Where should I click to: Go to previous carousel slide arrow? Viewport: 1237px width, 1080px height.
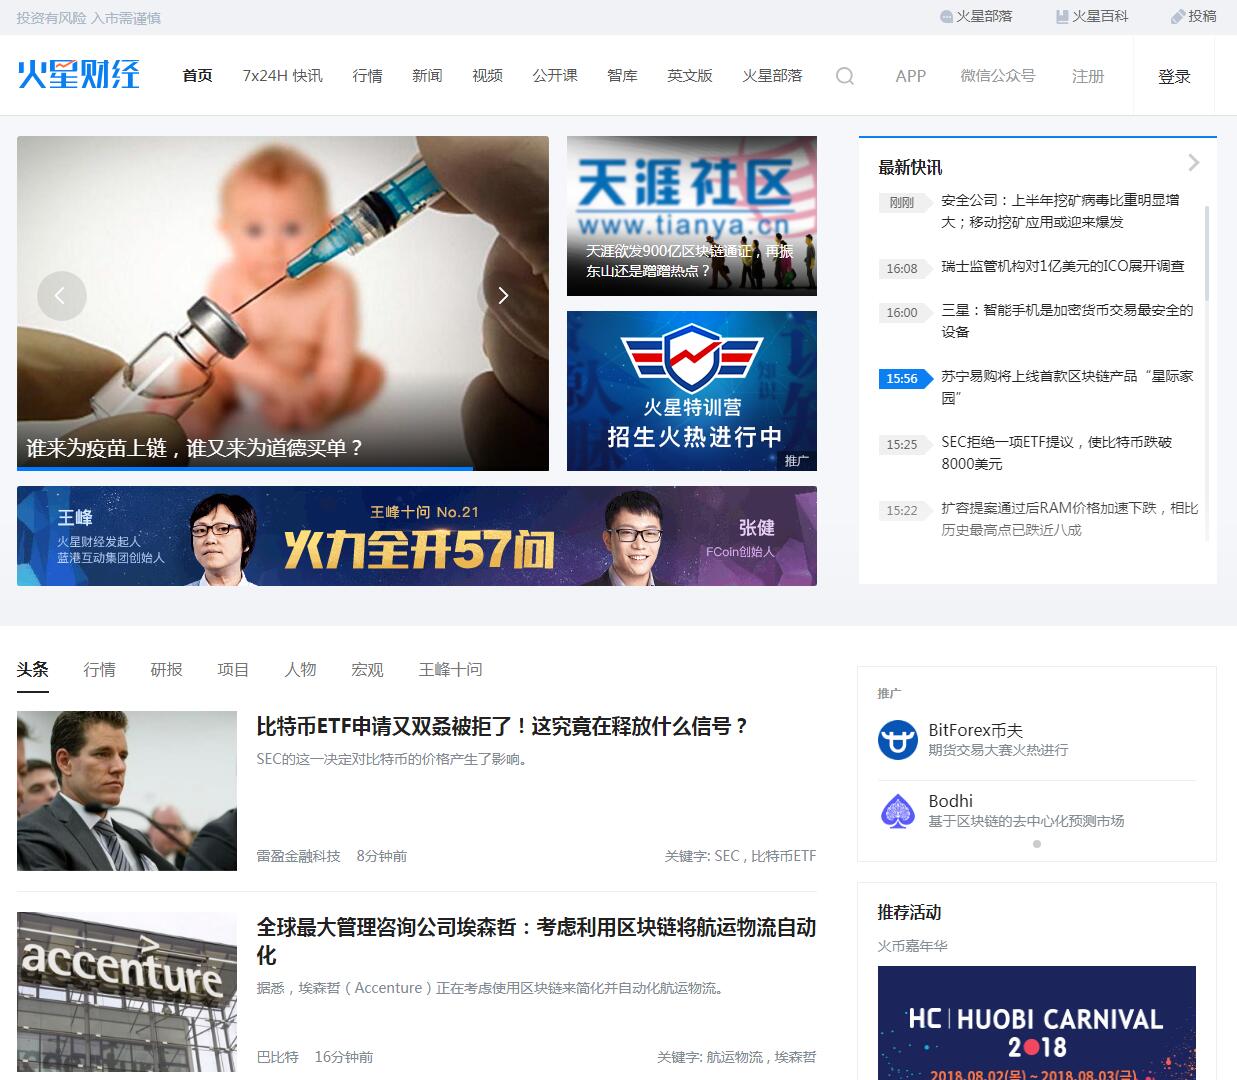pyautogui.click(x=61, y=296)
